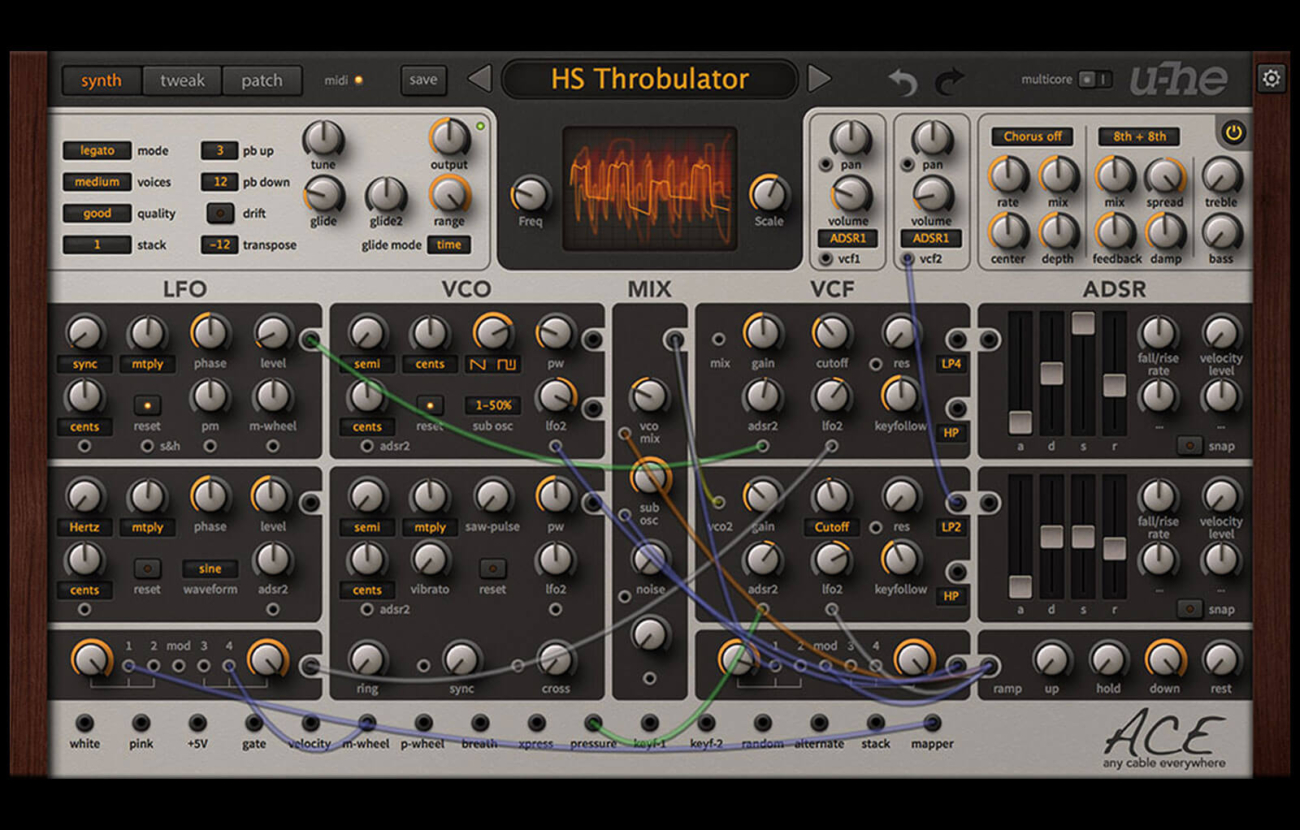
Task: Click the glide2 knob
Action: pyautogui.click(x=386, y=195)
